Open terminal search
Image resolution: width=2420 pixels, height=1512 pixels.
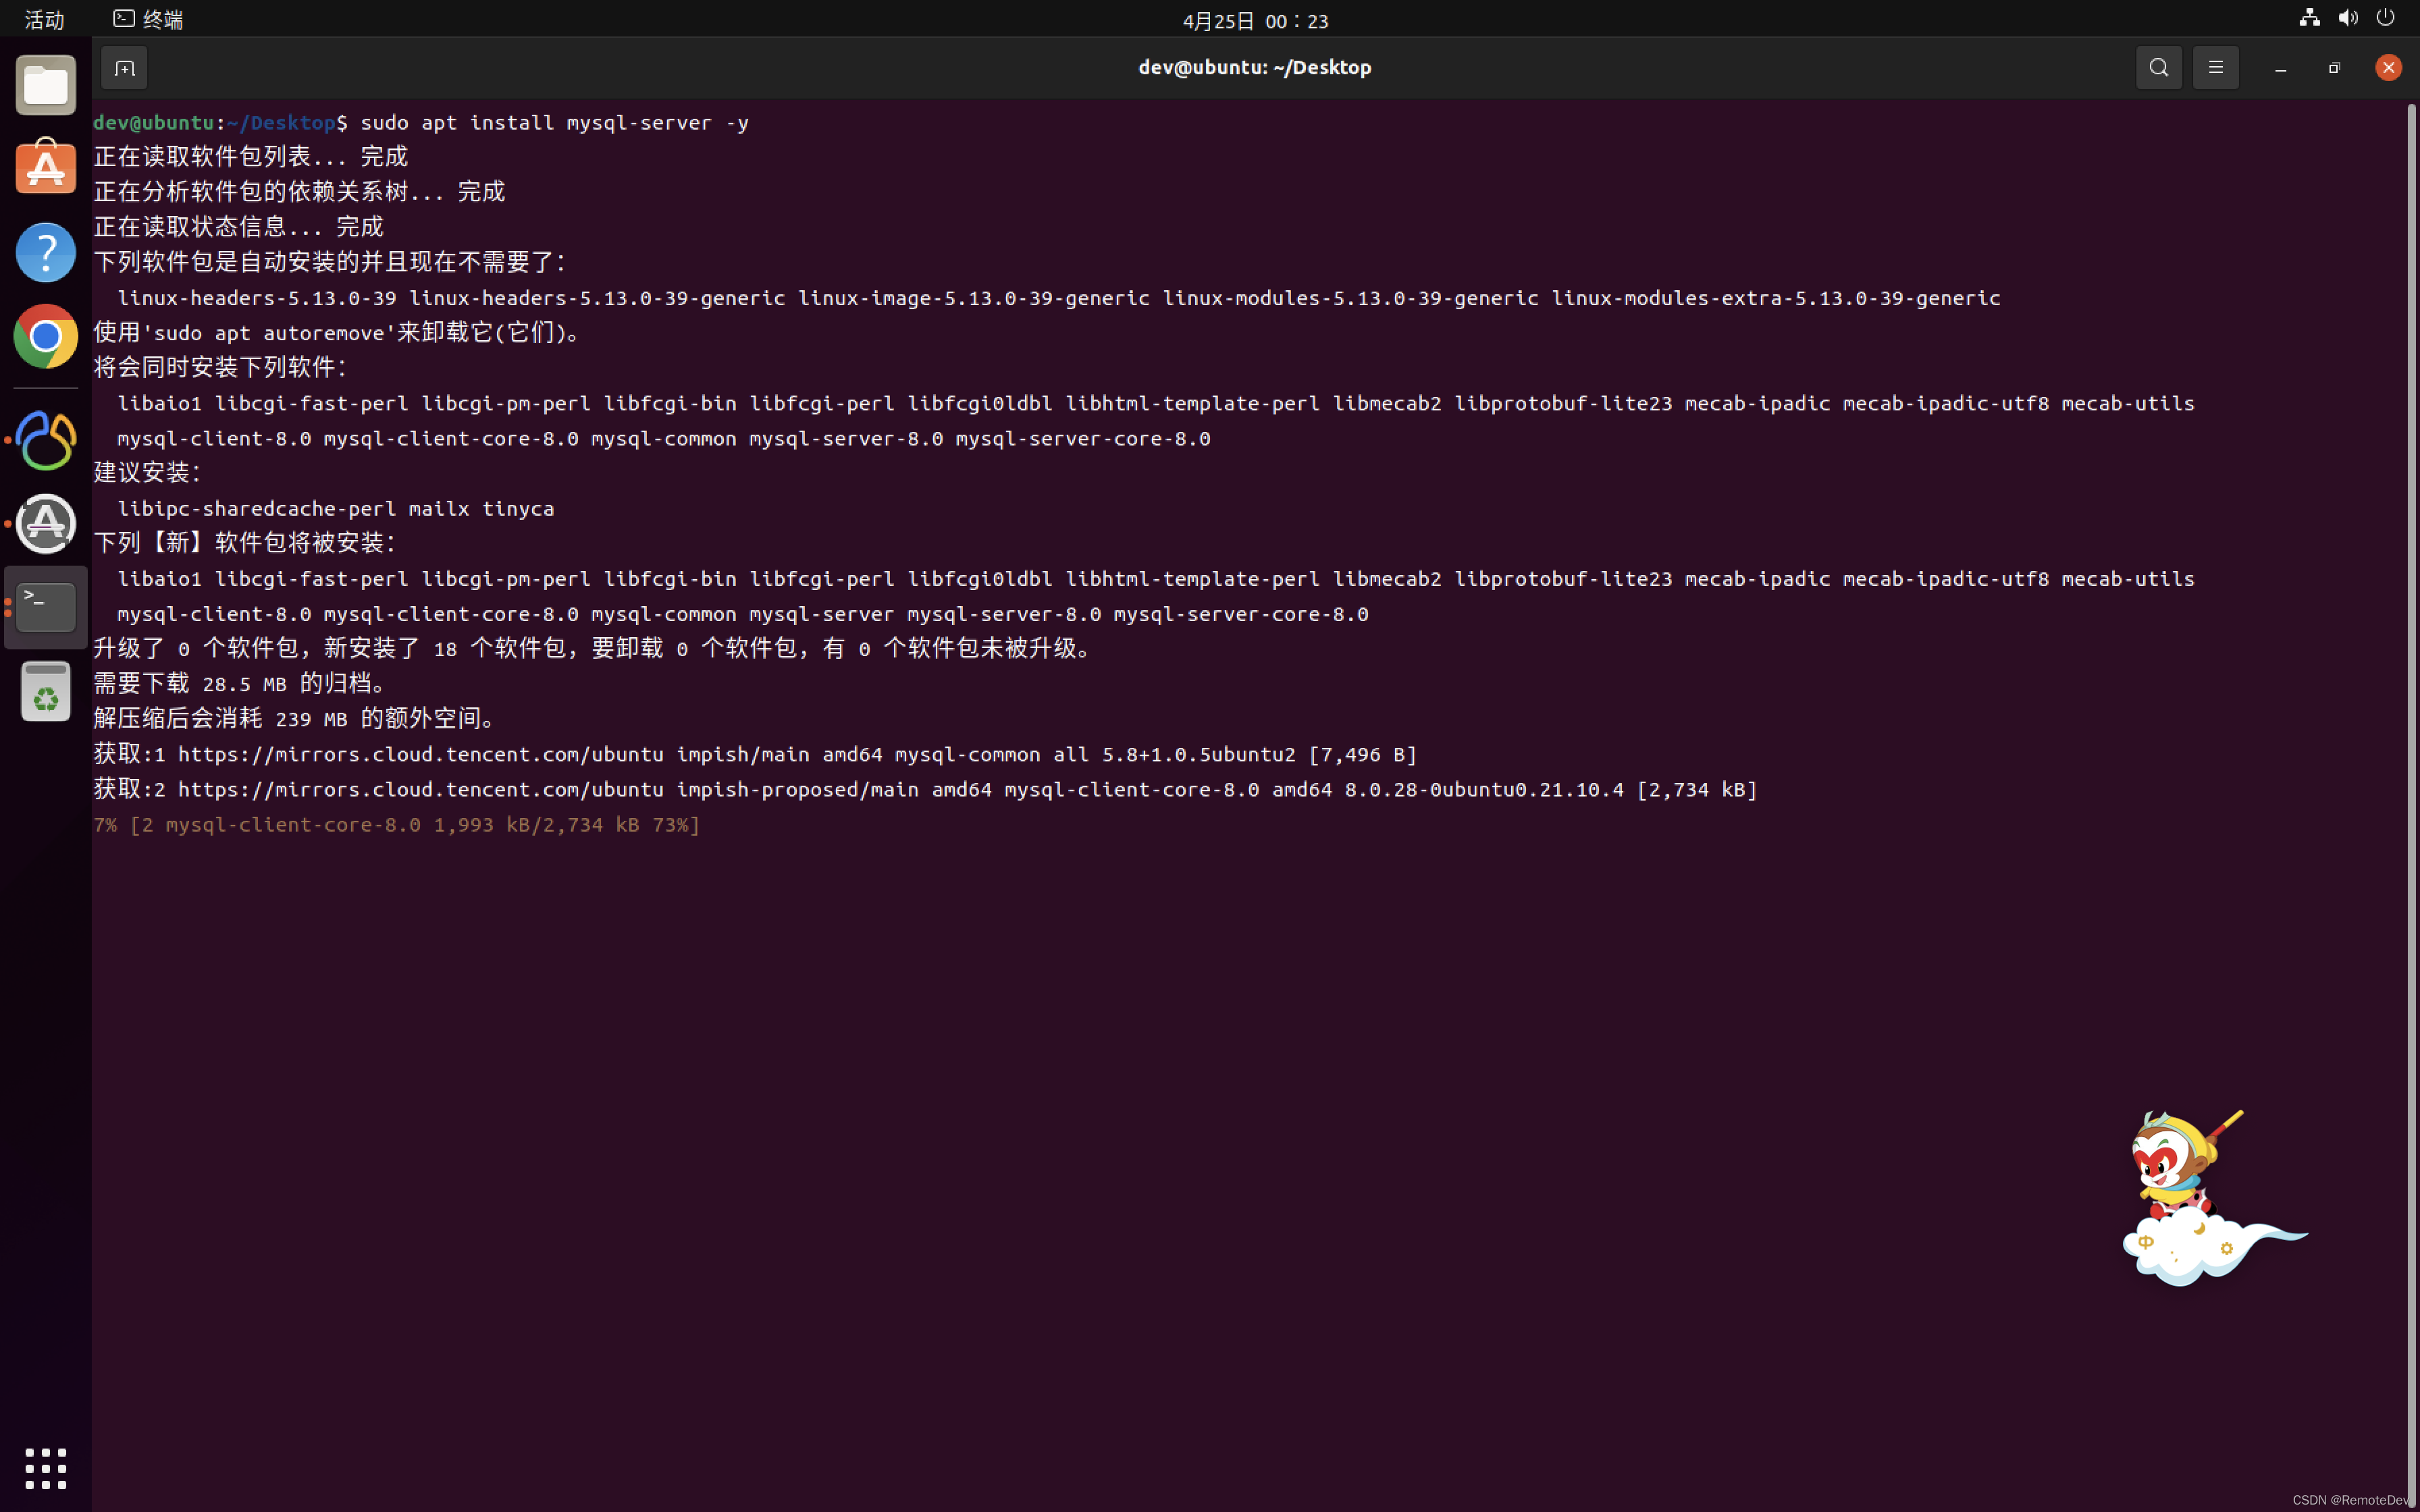(x=2158, y=68)
